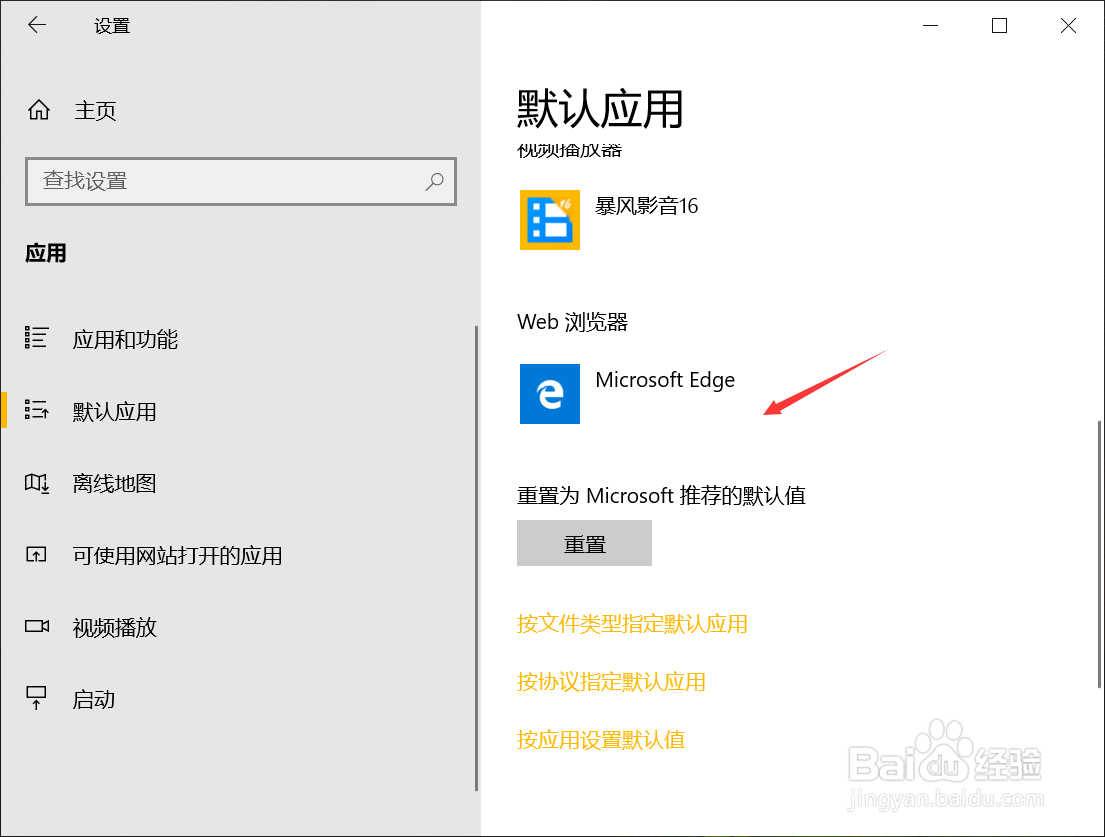Click the magnifier icon in the search box
Screen dimensions: 1105x837
[434, 181]
